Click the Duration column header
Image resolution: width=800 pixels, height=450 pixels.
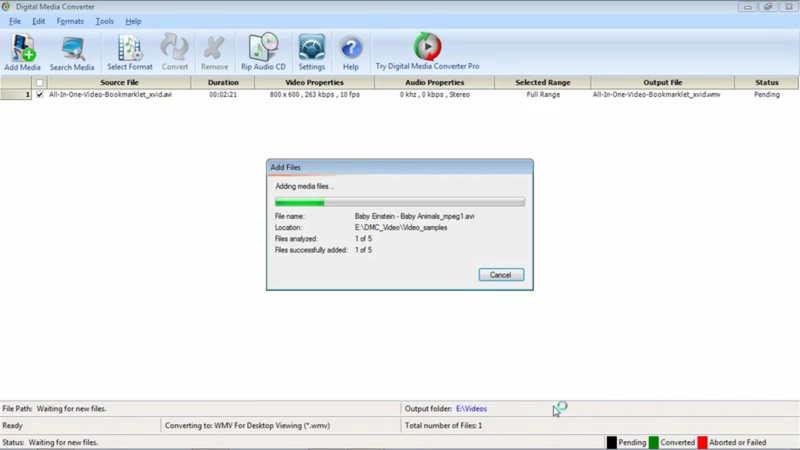(x=223, y=82)
